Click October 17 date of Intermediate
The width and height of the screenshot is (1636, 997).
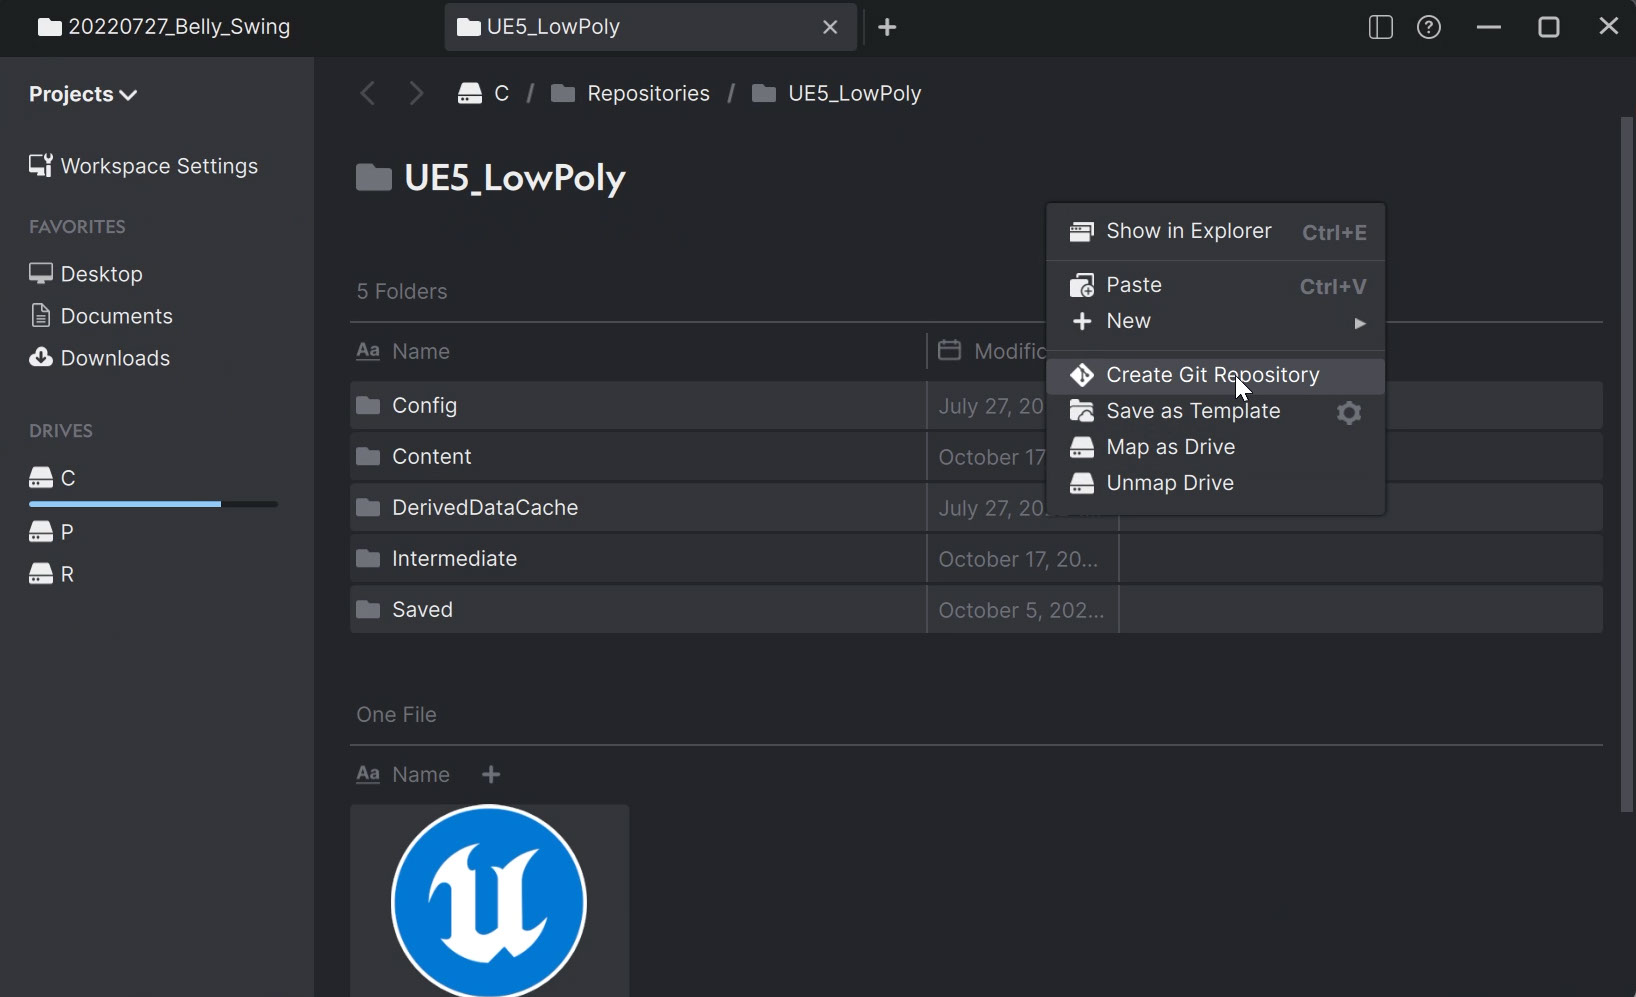pyautogui.click(x=1018, y=559)
